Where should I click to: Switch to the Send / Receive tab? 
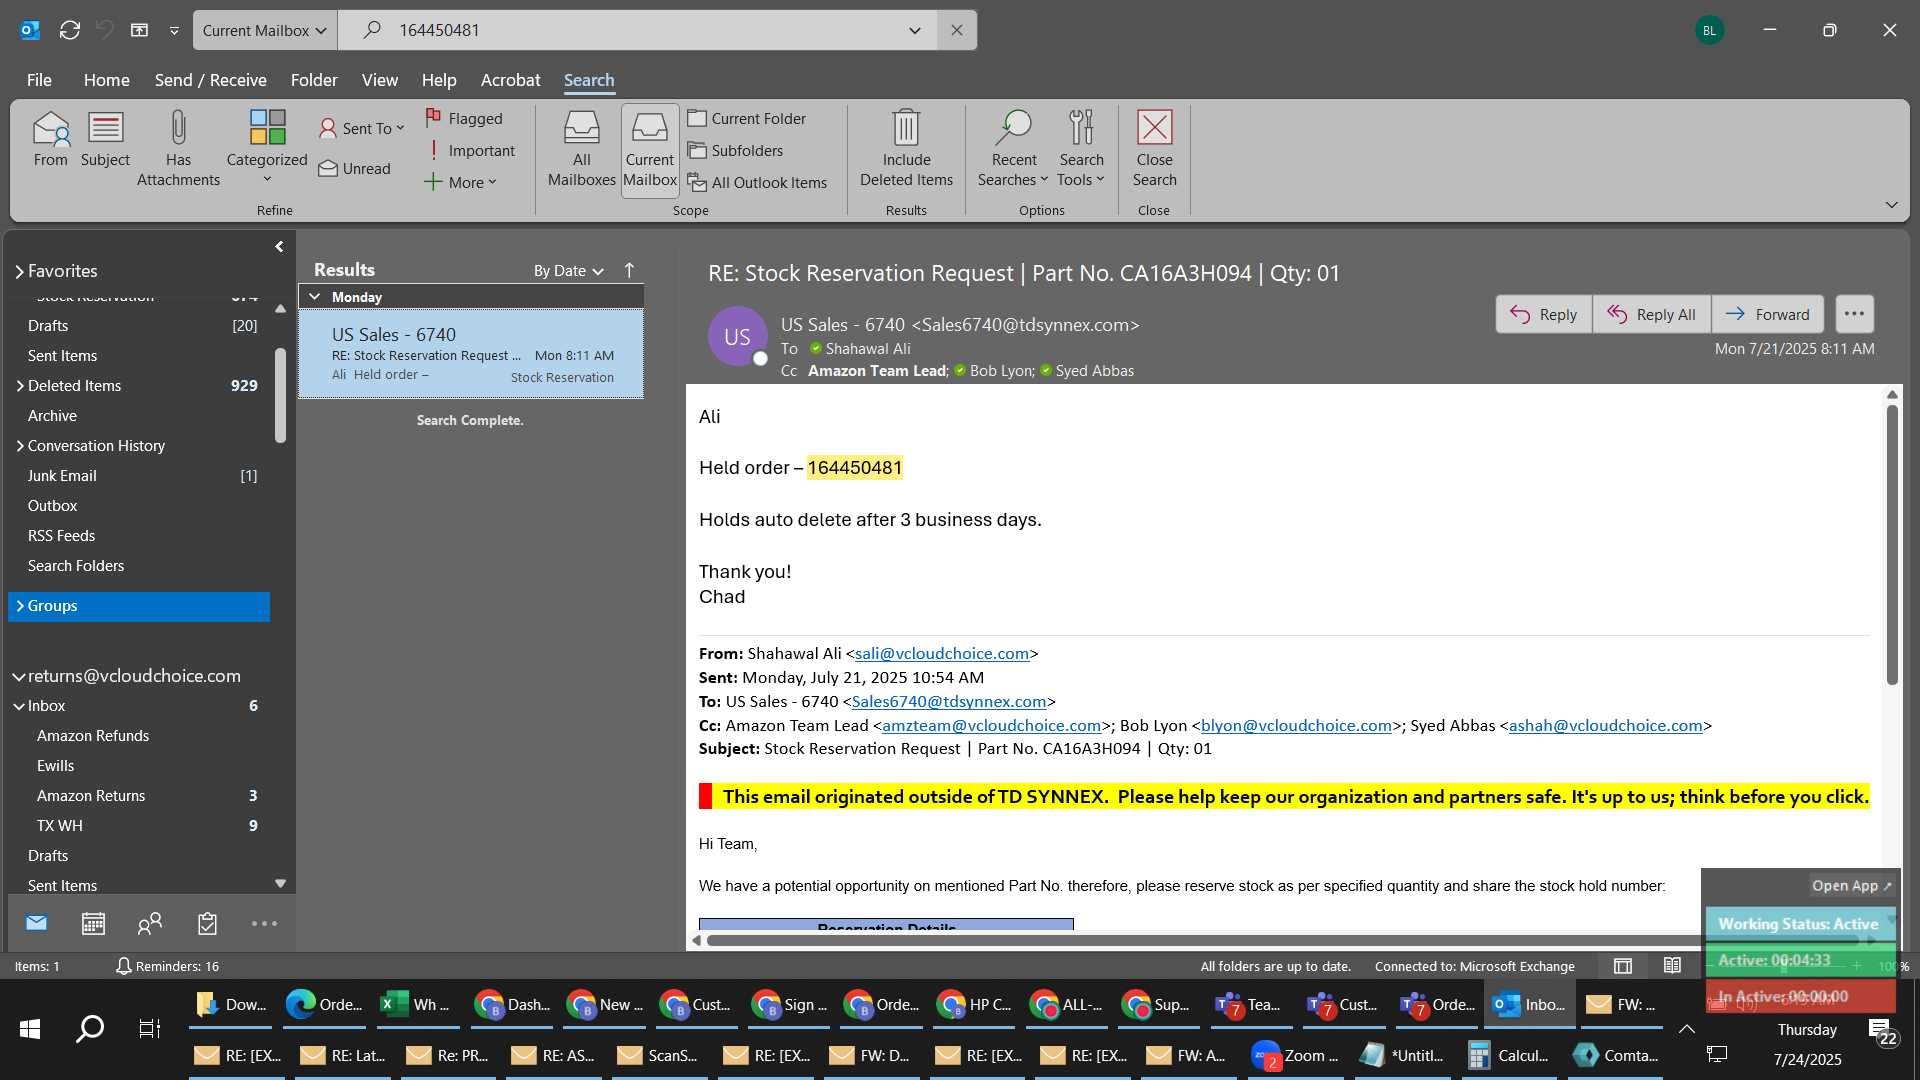pos(210,80)
